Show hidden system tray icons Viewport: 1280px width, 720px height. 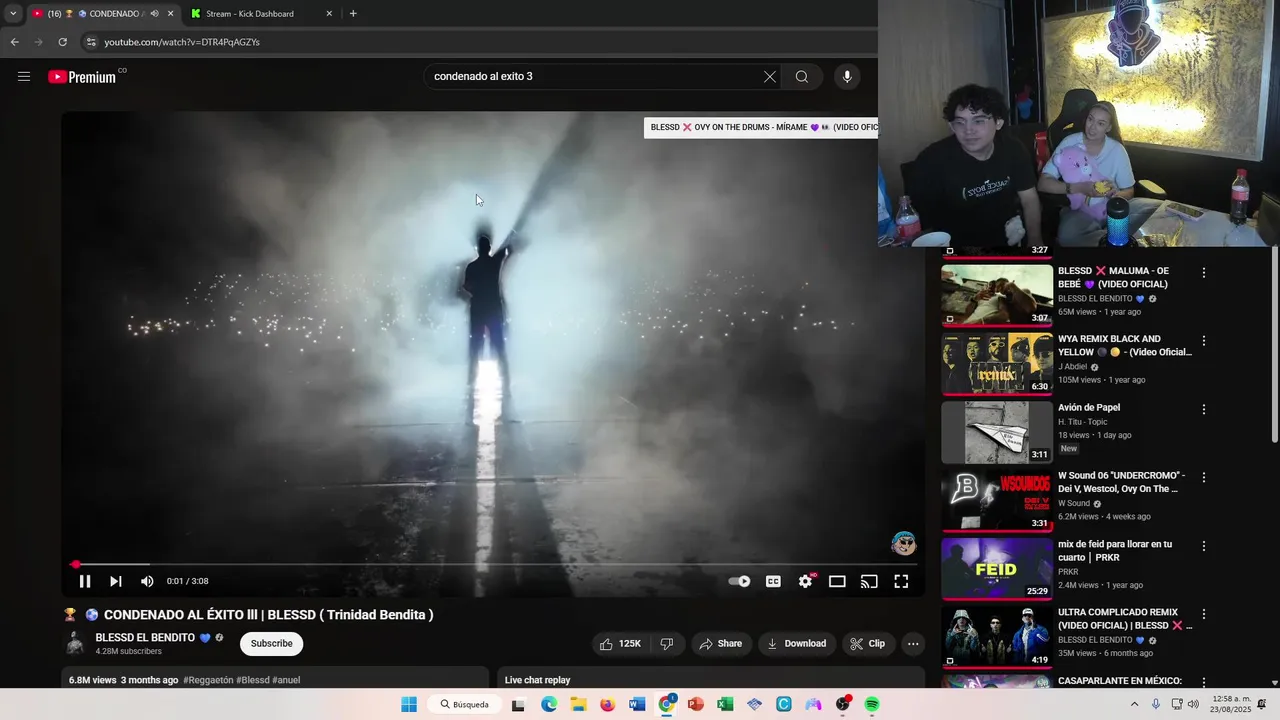(x=1134, y=704)
